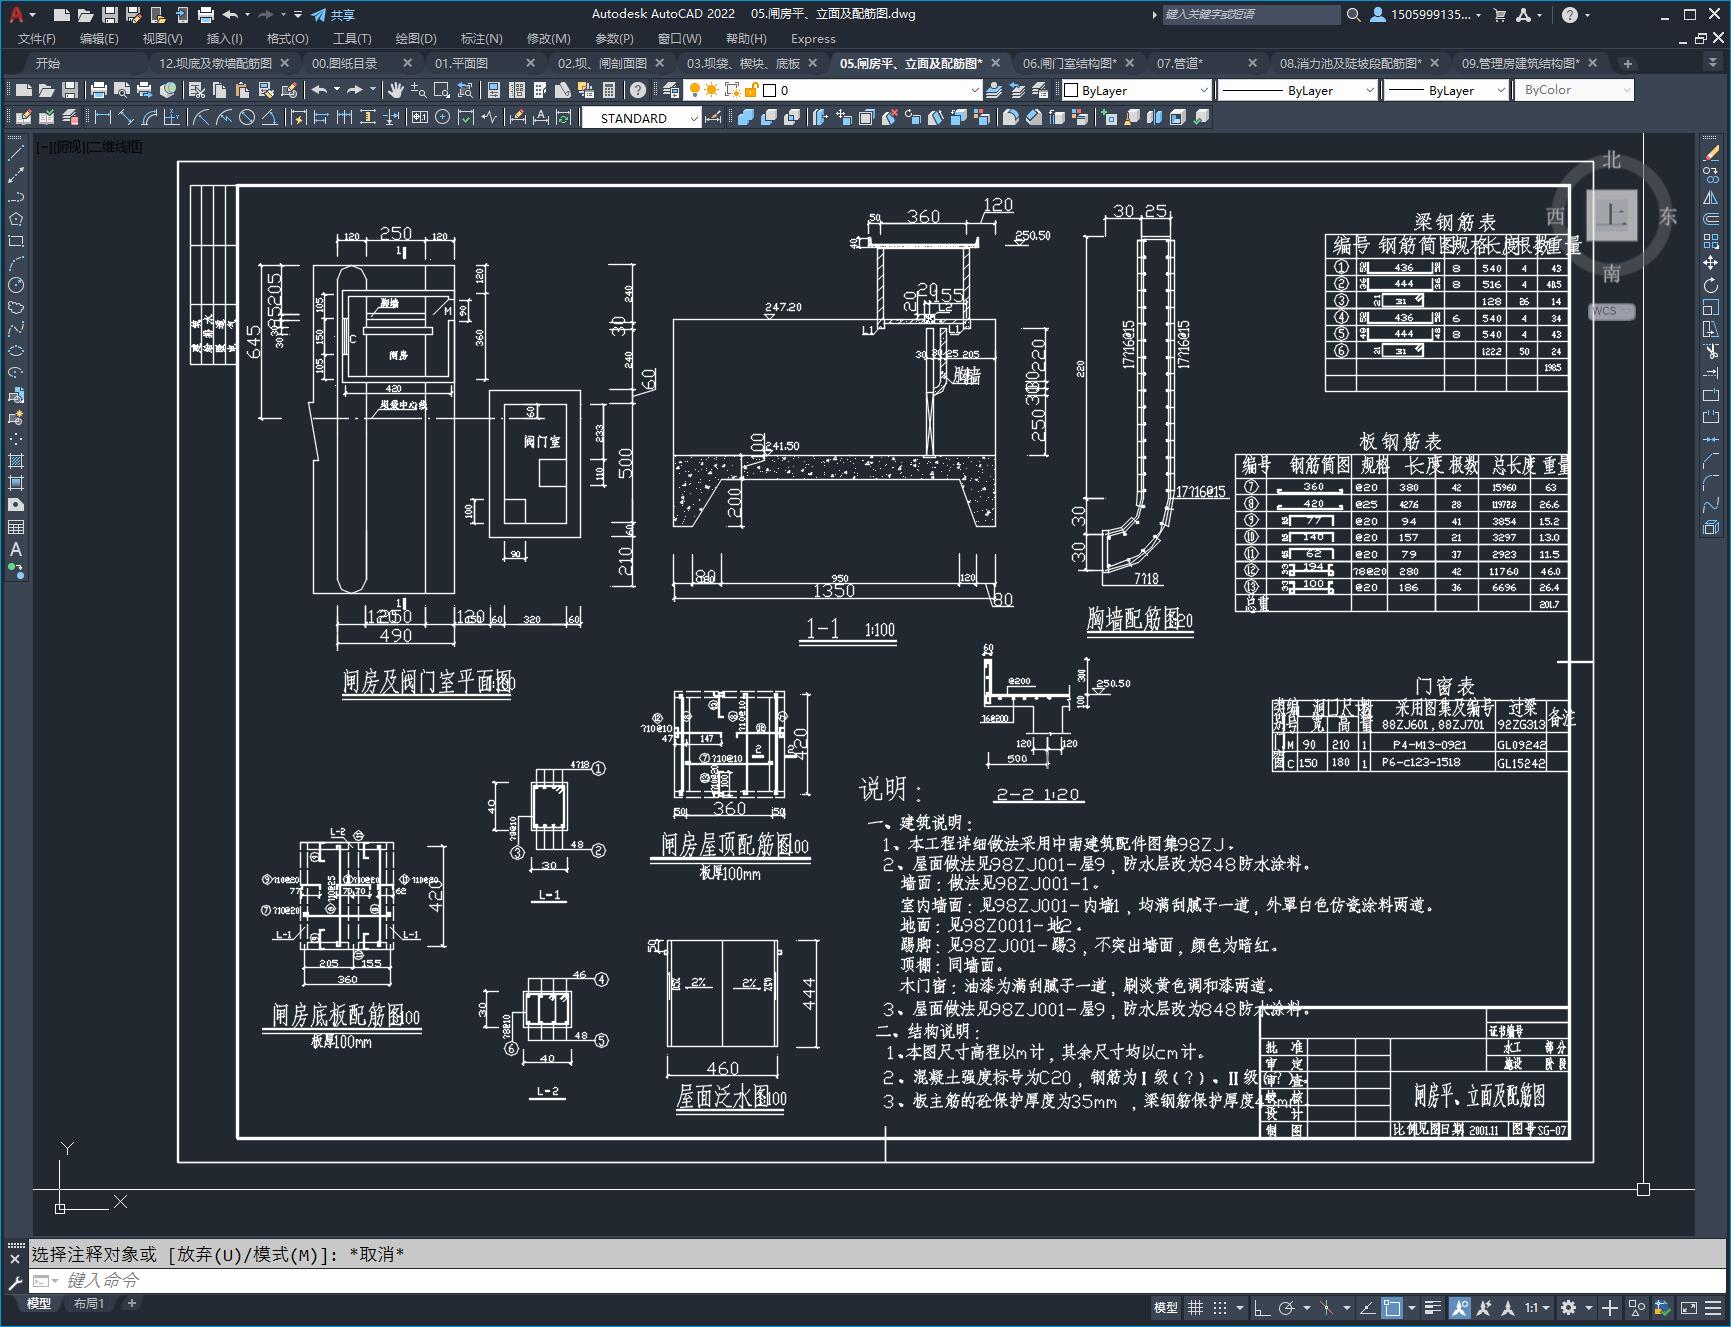Click the search magnifier icon in title bar

pos(1353,14)
